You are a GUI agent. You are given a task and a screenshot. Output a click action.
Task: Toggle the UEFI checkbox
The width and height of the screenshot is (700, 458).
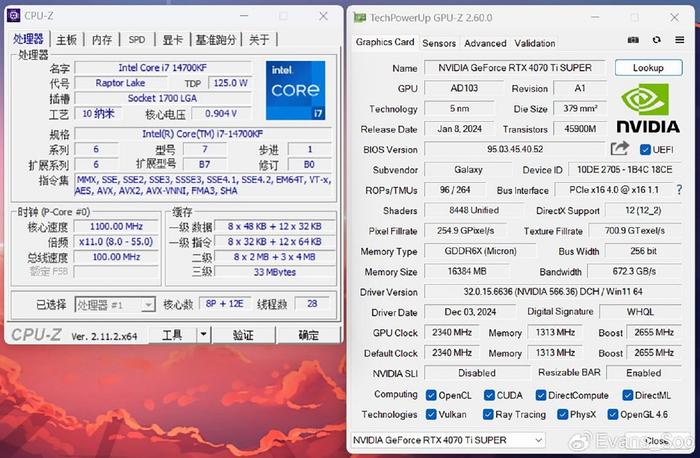(645, 150)
